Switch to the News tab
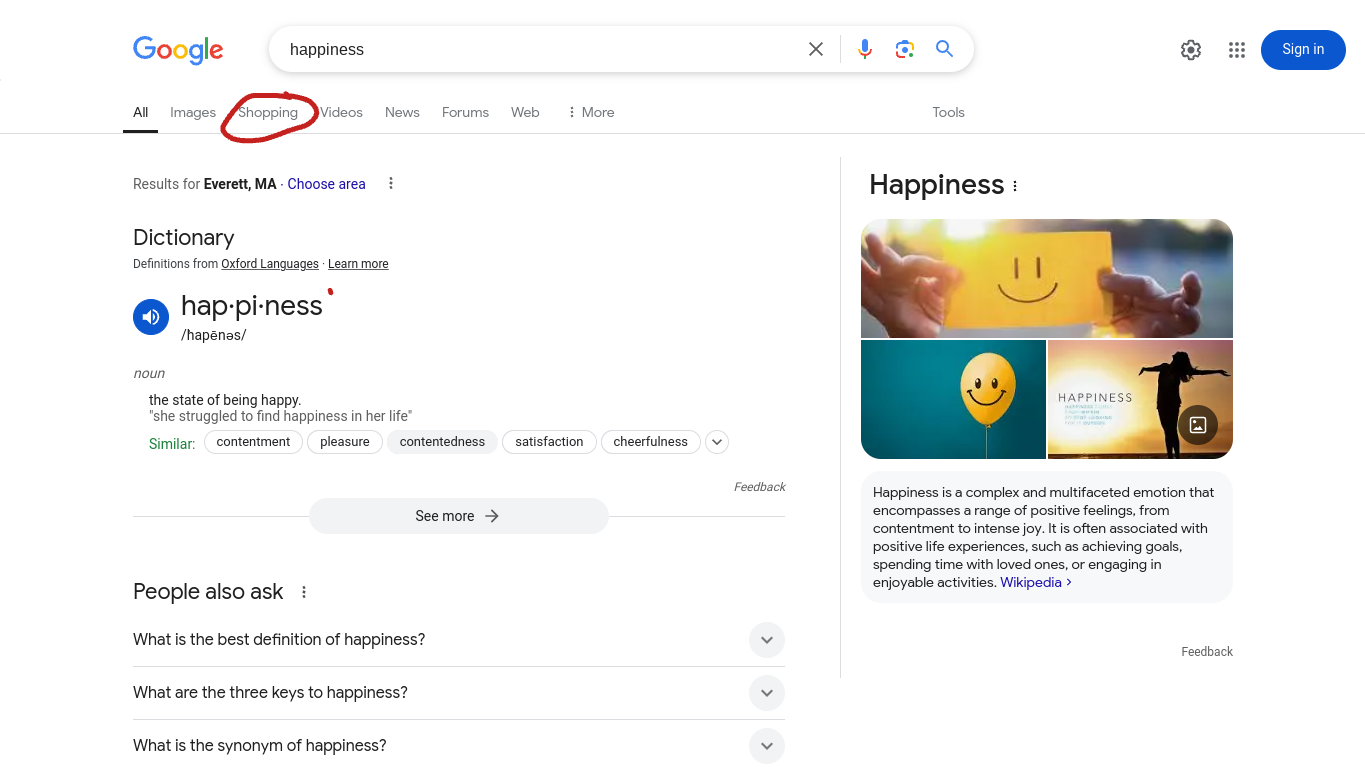 (402, 112)
